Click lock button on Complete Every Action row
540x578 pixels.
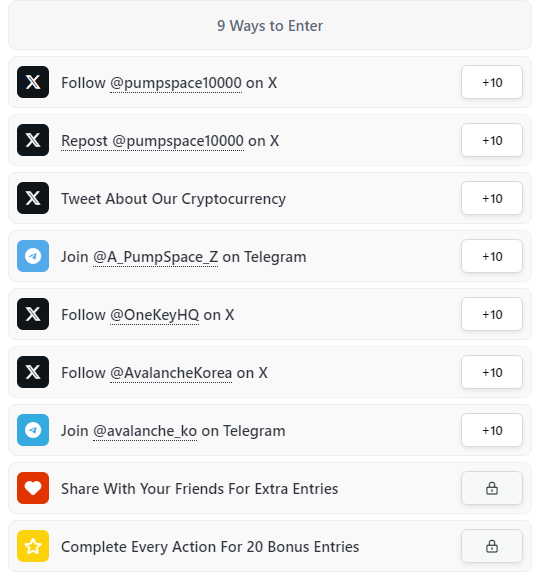492,546
